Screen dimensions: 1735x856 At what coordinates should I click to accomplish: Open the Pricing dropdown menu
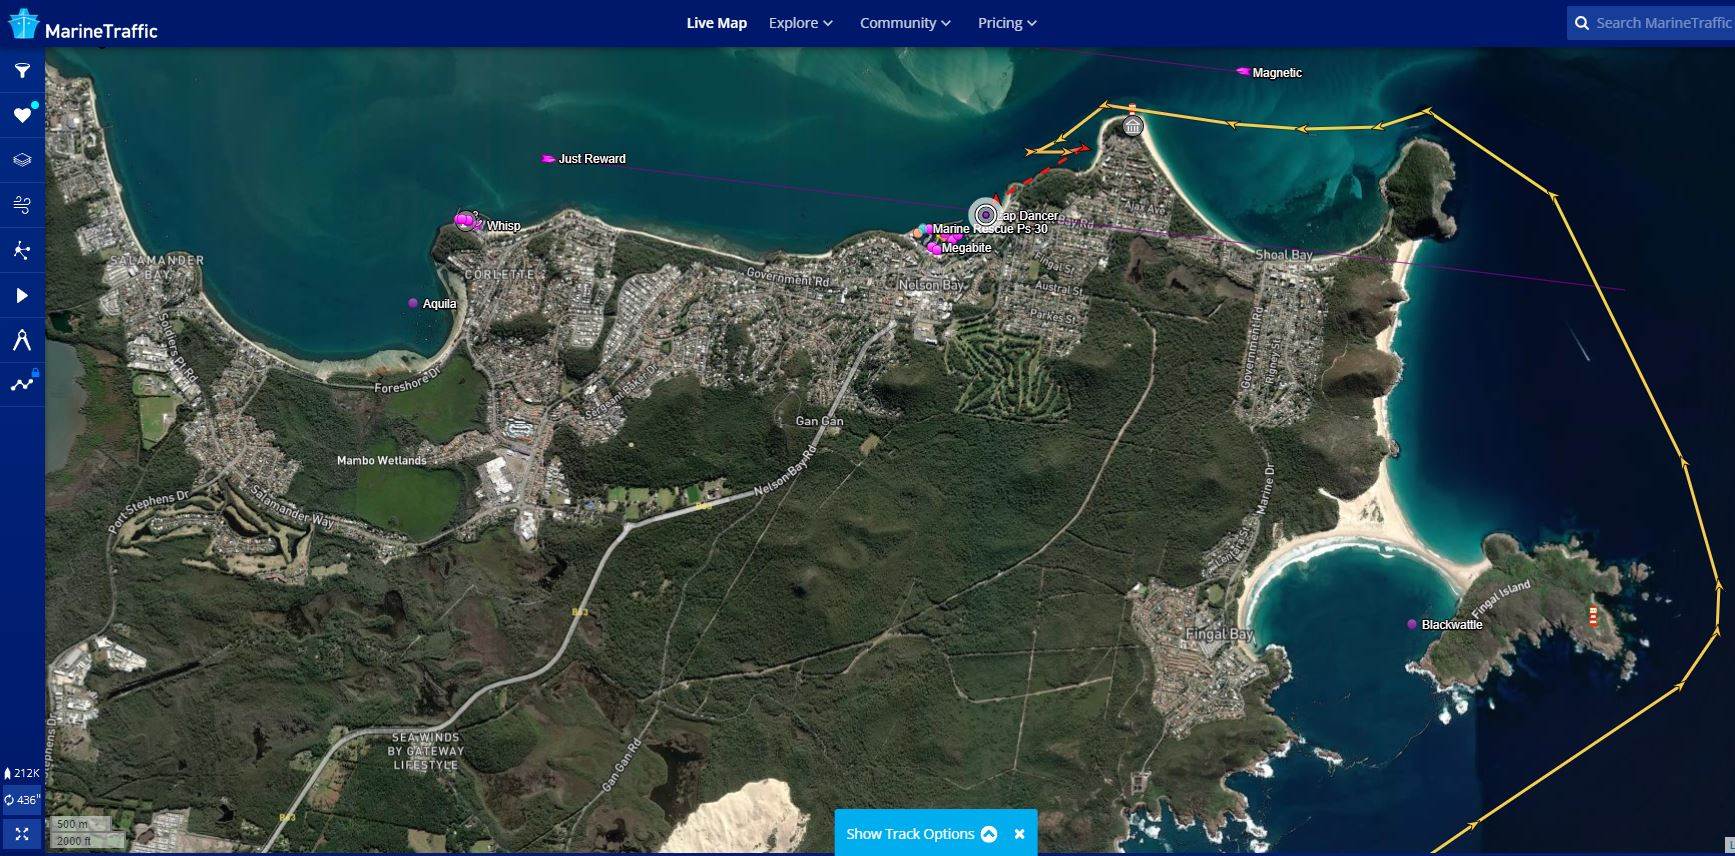(x=1007, y=23)
